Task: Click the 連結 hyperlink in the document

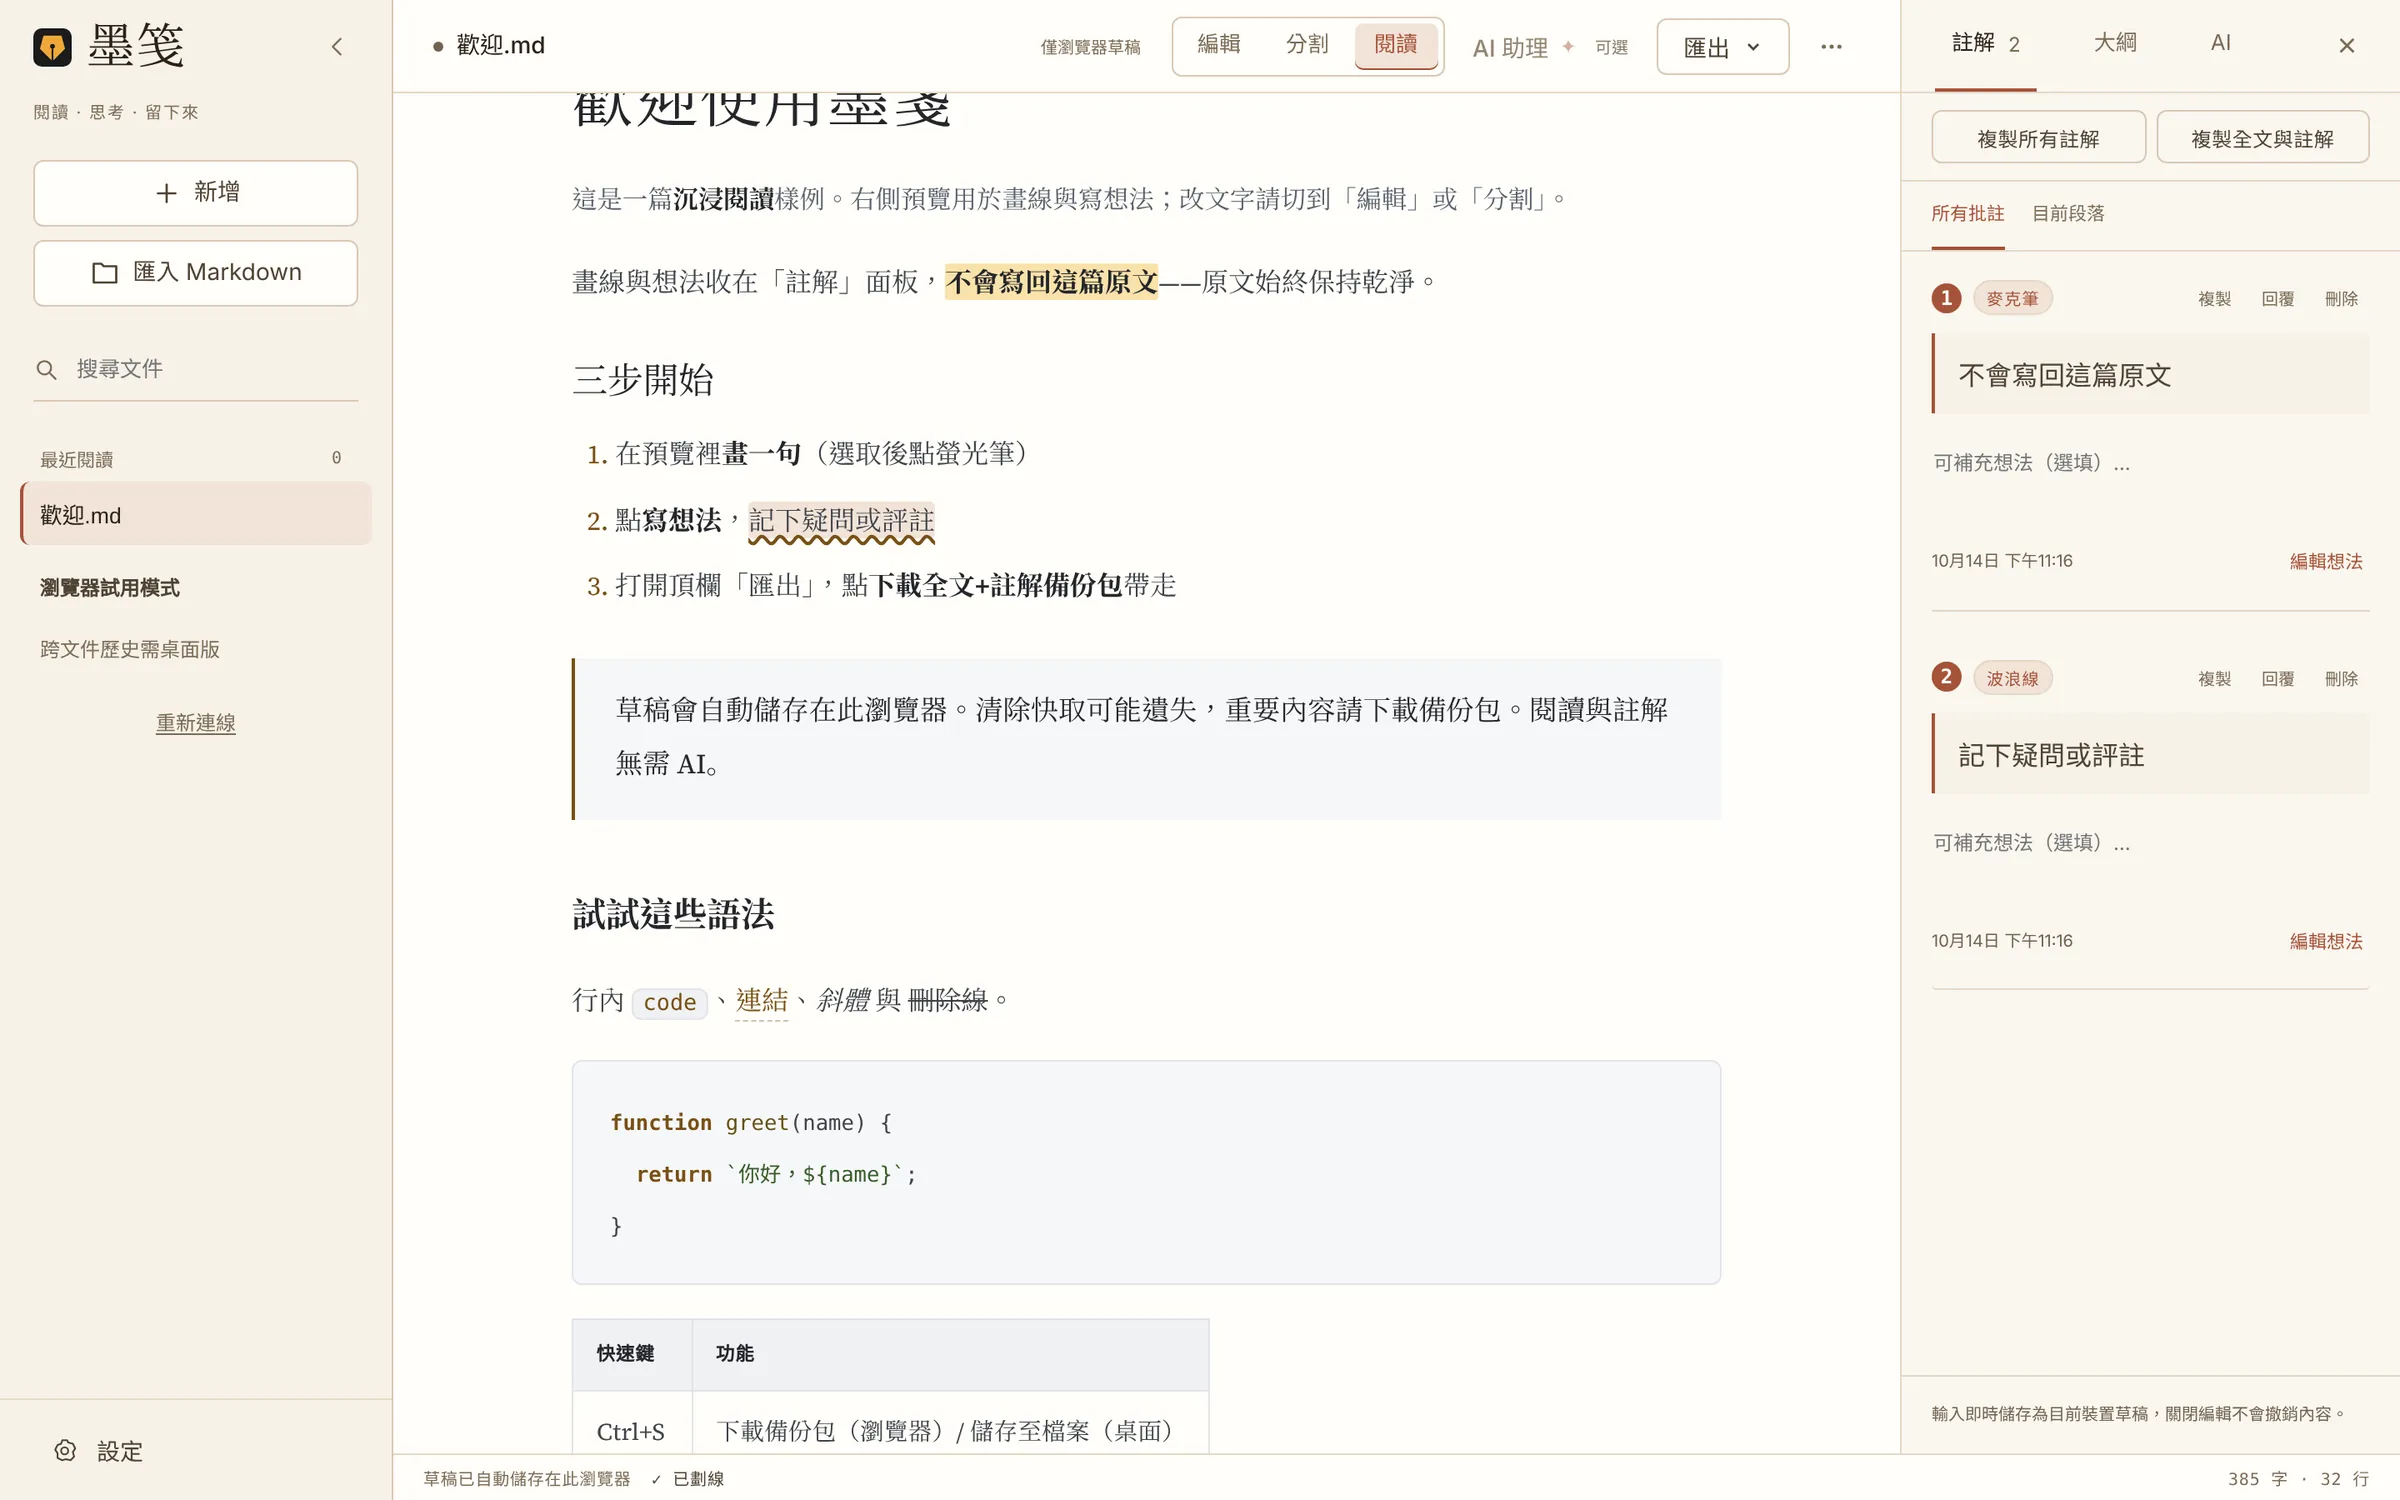Action: click(761, 1000)
